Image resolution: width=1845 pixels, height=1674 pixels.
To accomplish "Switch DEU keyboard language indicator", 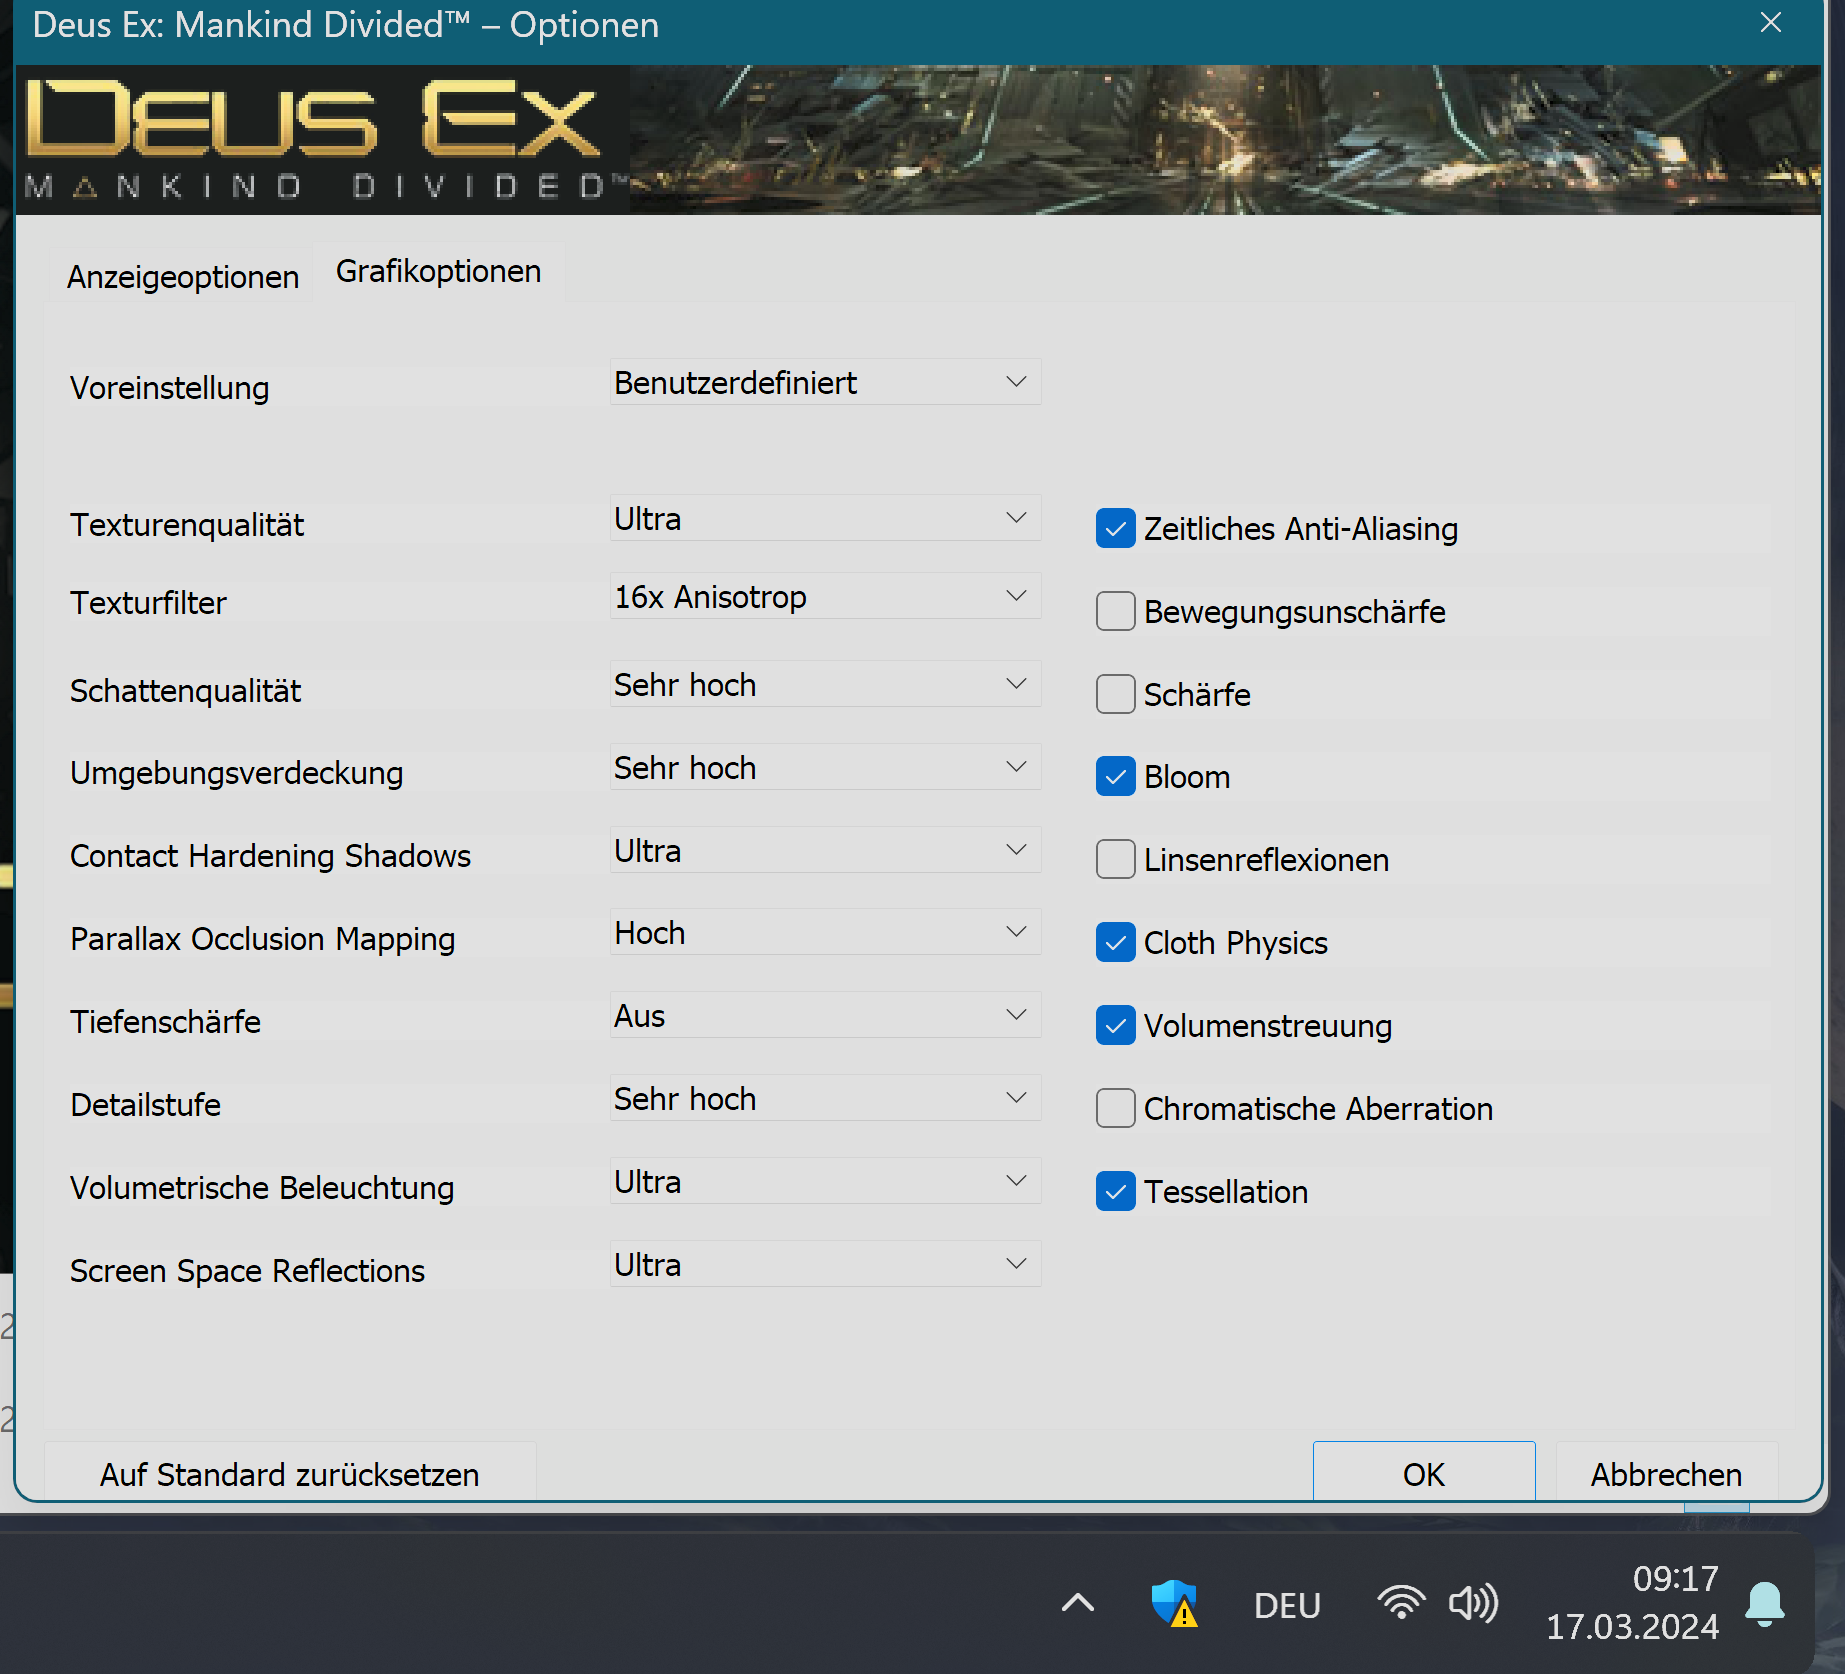I will [1287, 1605].
